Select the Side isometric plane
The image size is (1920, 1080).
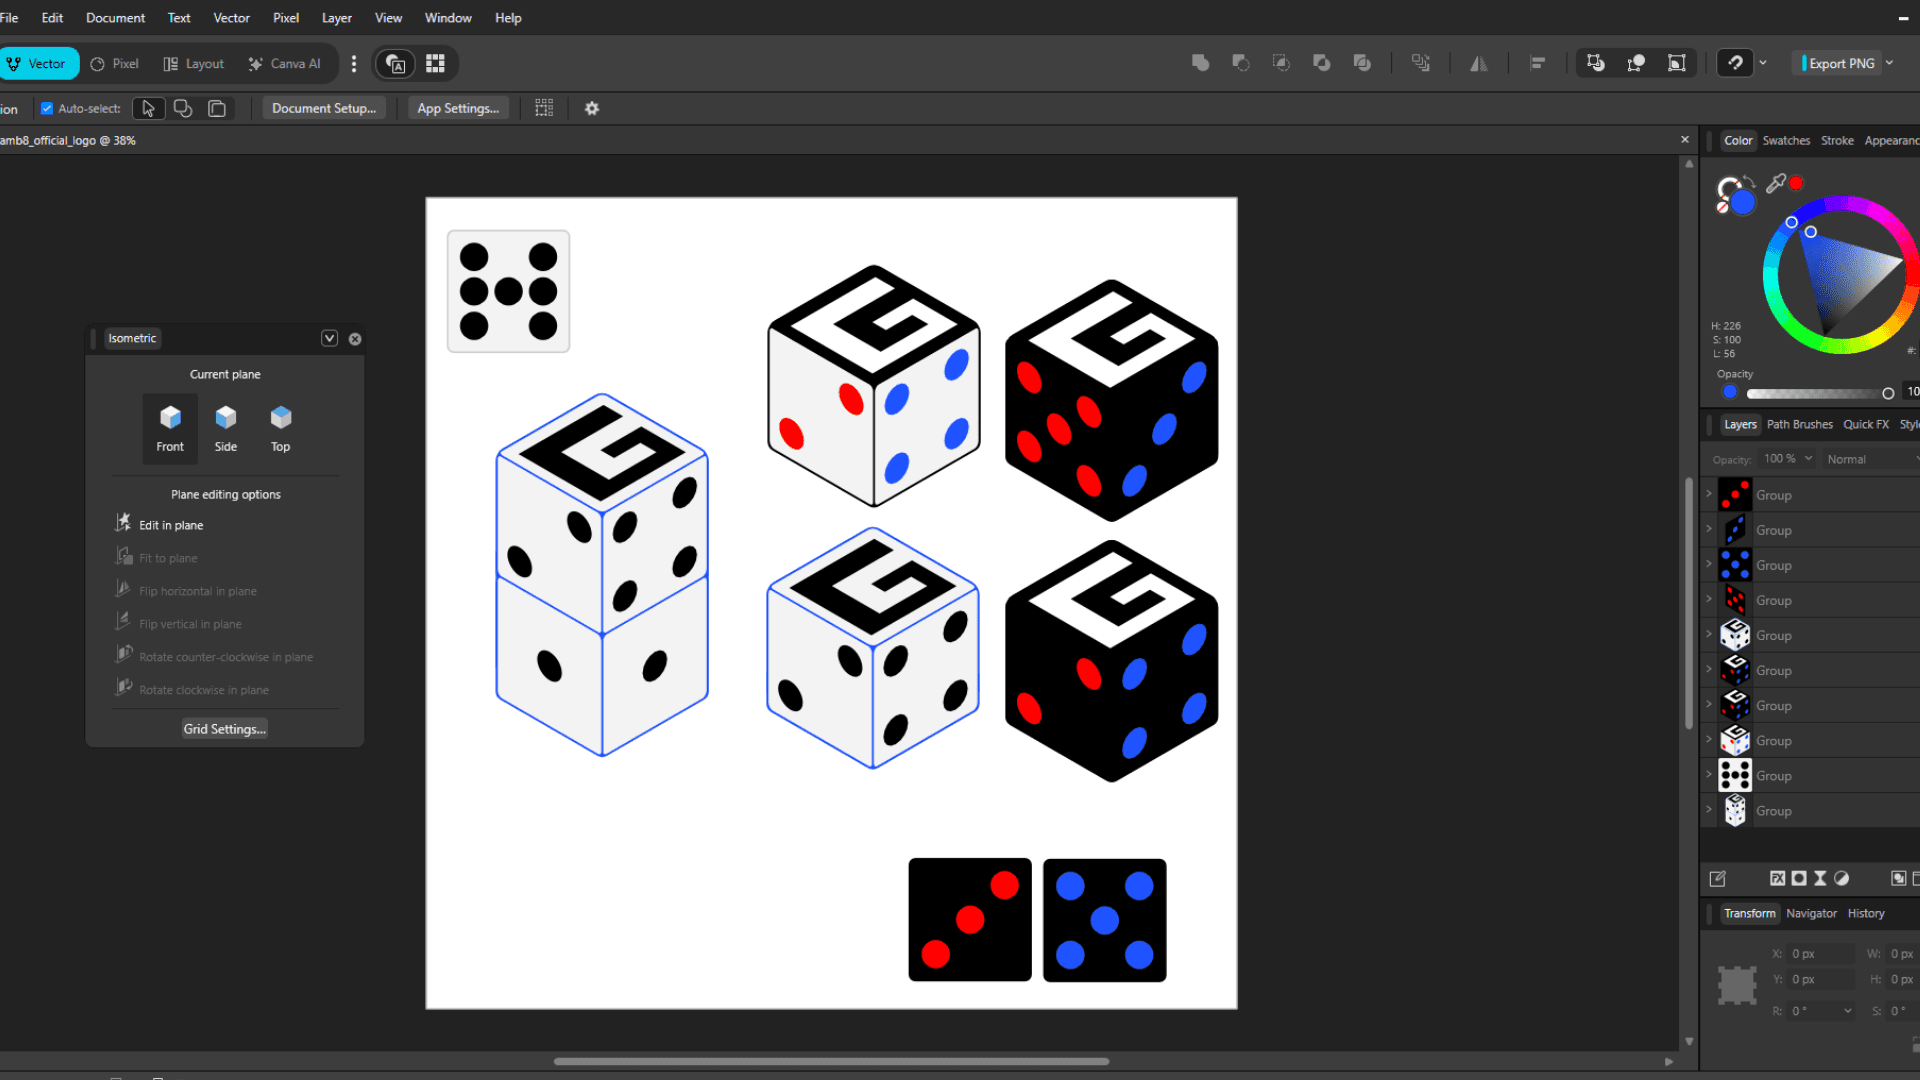pyautogui.click(x=226, y=428)
